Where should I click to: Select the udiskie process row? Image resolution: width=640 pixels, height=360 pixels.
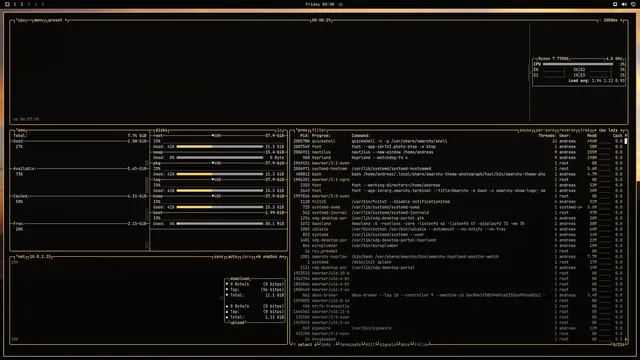pos(458,229)
